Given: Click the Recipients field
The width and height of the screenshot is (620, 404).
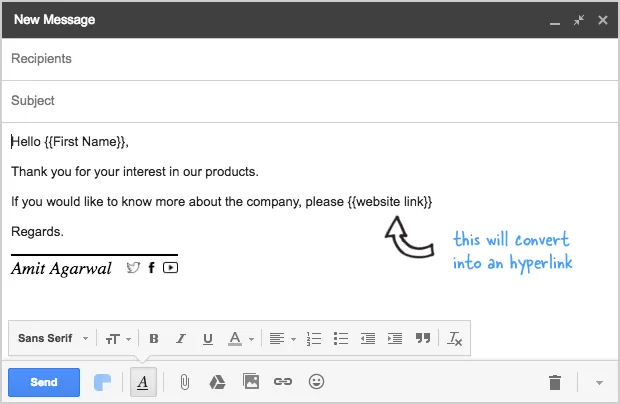Looking at the screenshot, I should [x=310, y=59].
